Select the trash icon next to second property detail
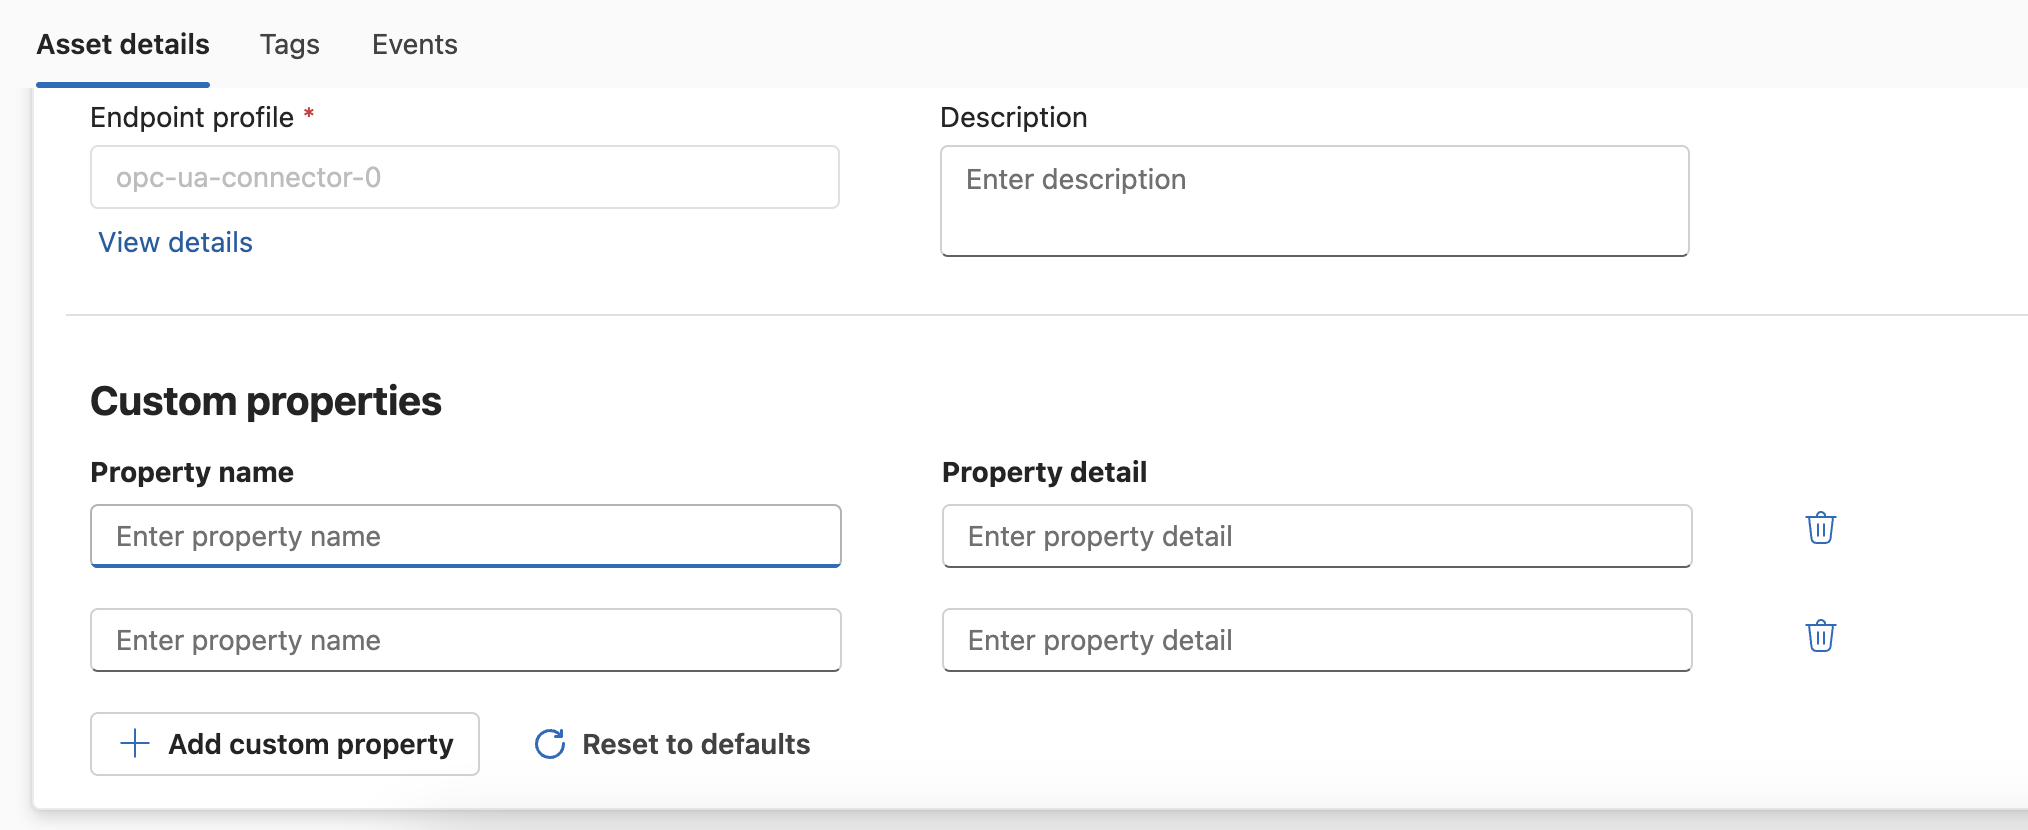Viewport: 2028px width, 830px height. (1820, 636)
